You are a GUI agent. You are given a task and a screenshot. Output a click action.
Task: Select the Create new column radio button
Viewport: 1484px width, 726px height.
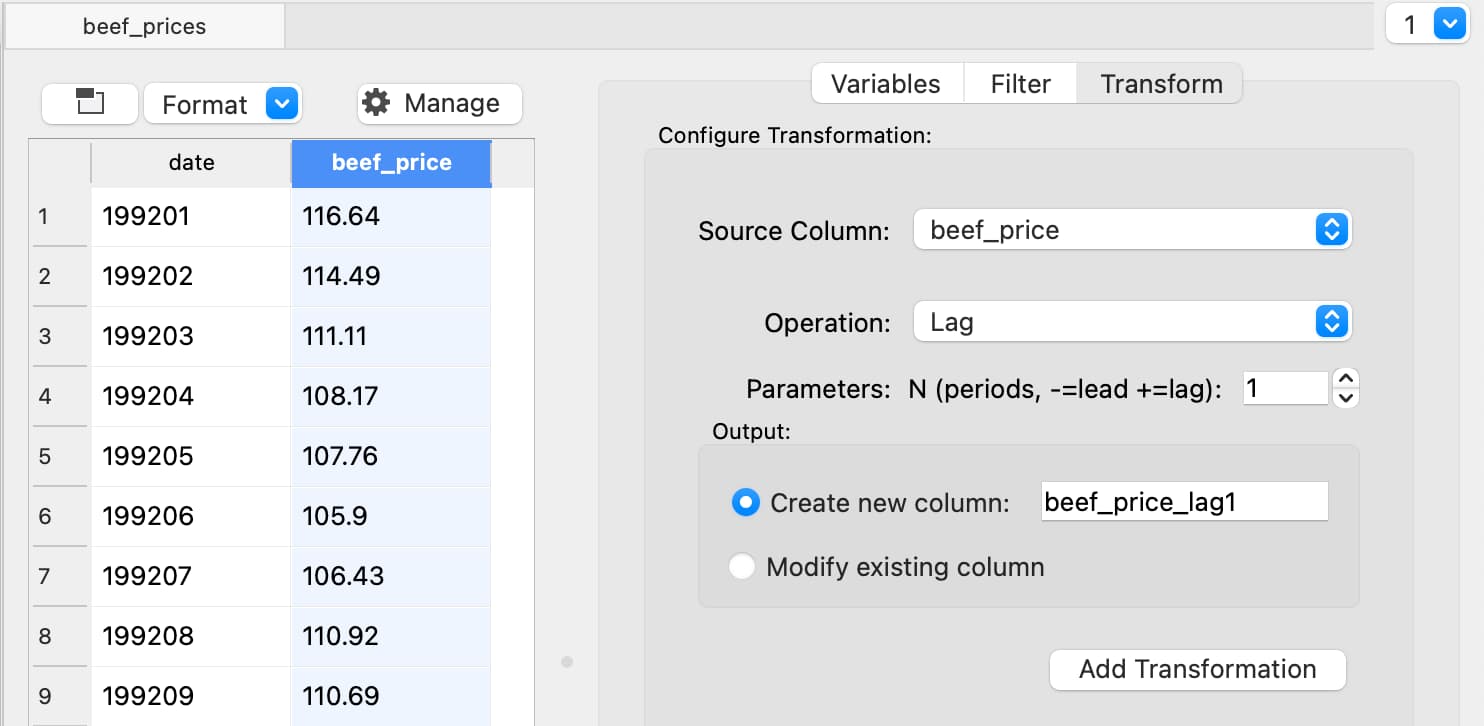[745, 502]
